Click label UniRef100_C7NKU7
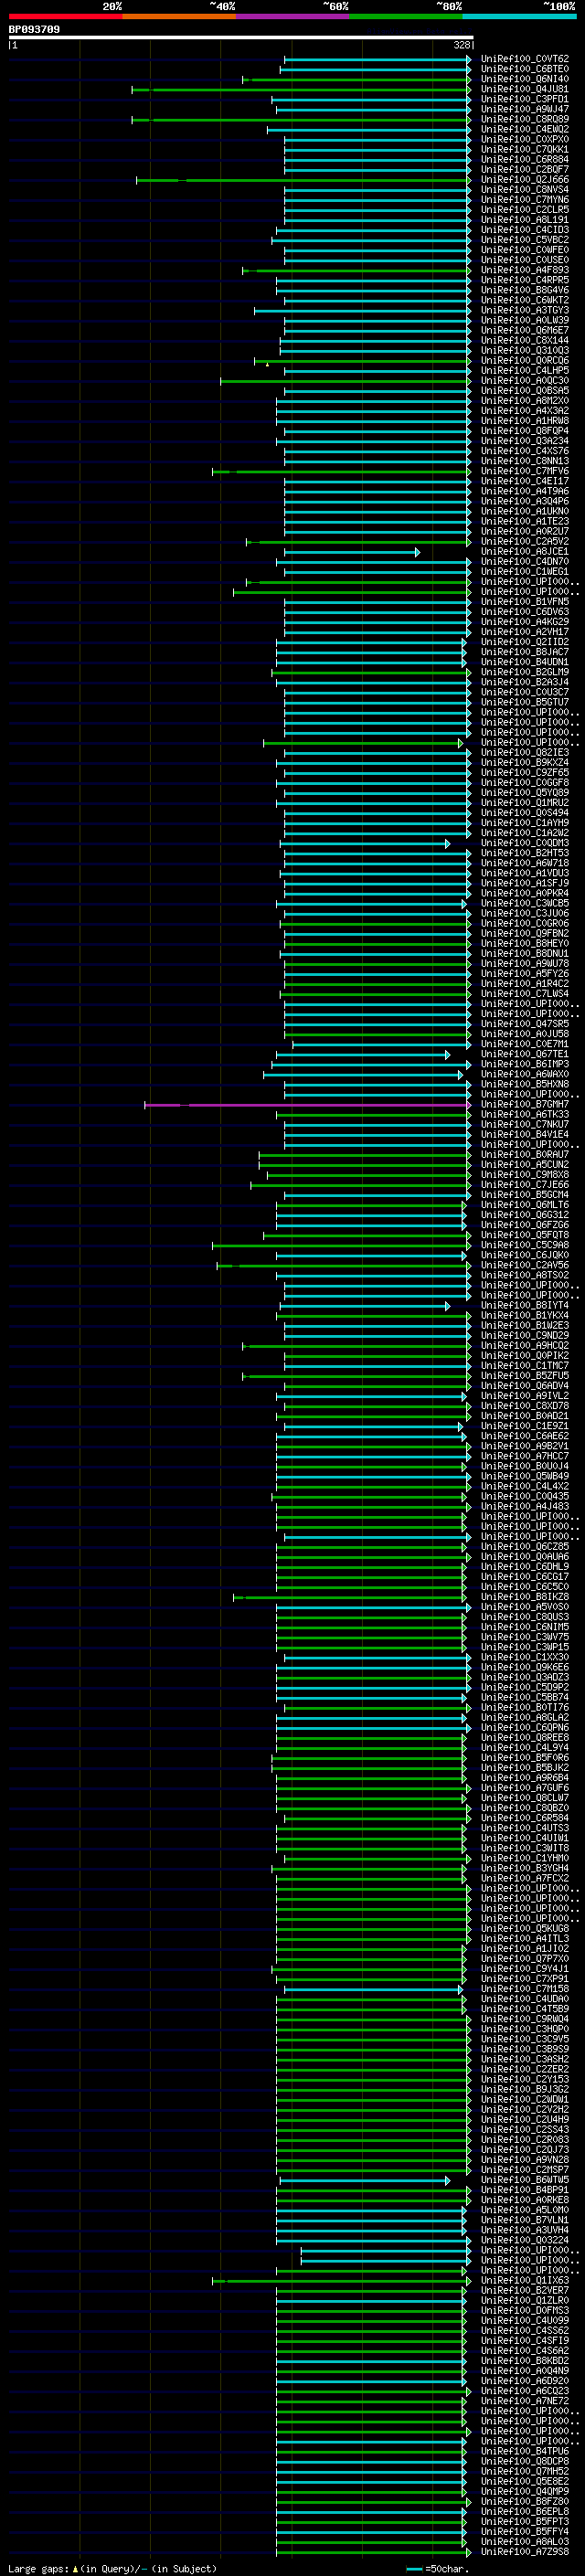 pos(525,1124)
